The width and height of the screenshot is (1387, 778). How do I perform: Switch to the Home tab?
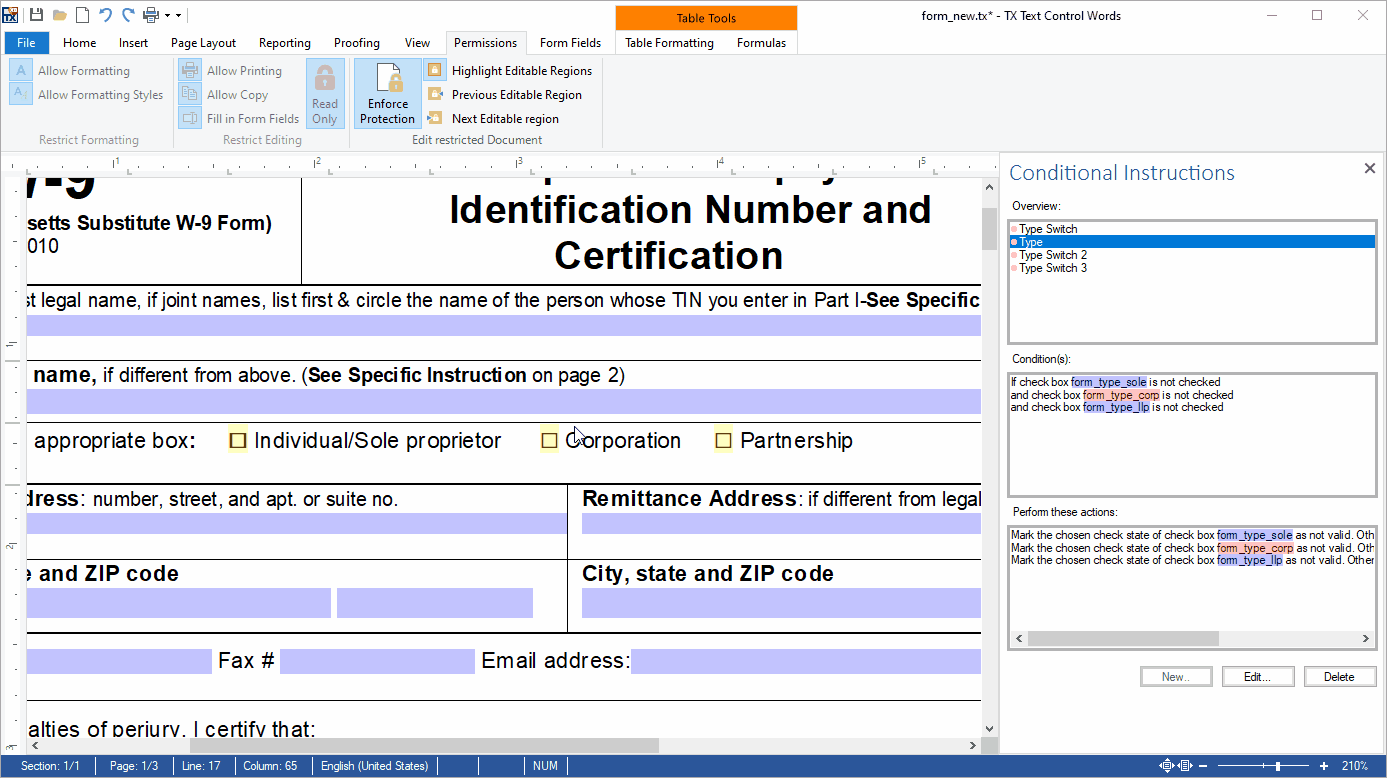80,43
